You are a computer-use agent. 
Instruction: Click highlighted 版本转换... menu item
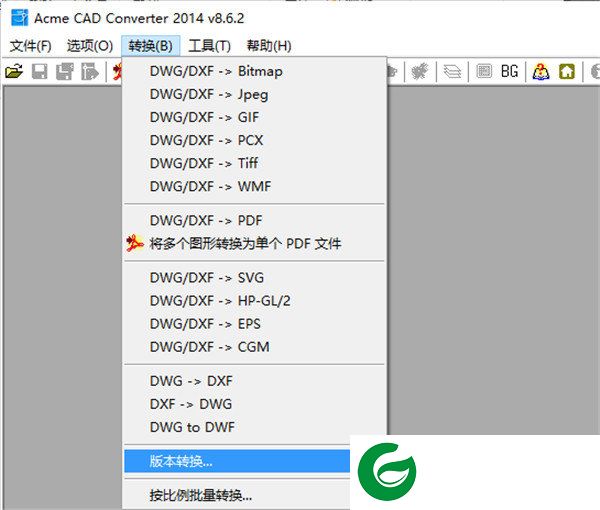[237, 461]
